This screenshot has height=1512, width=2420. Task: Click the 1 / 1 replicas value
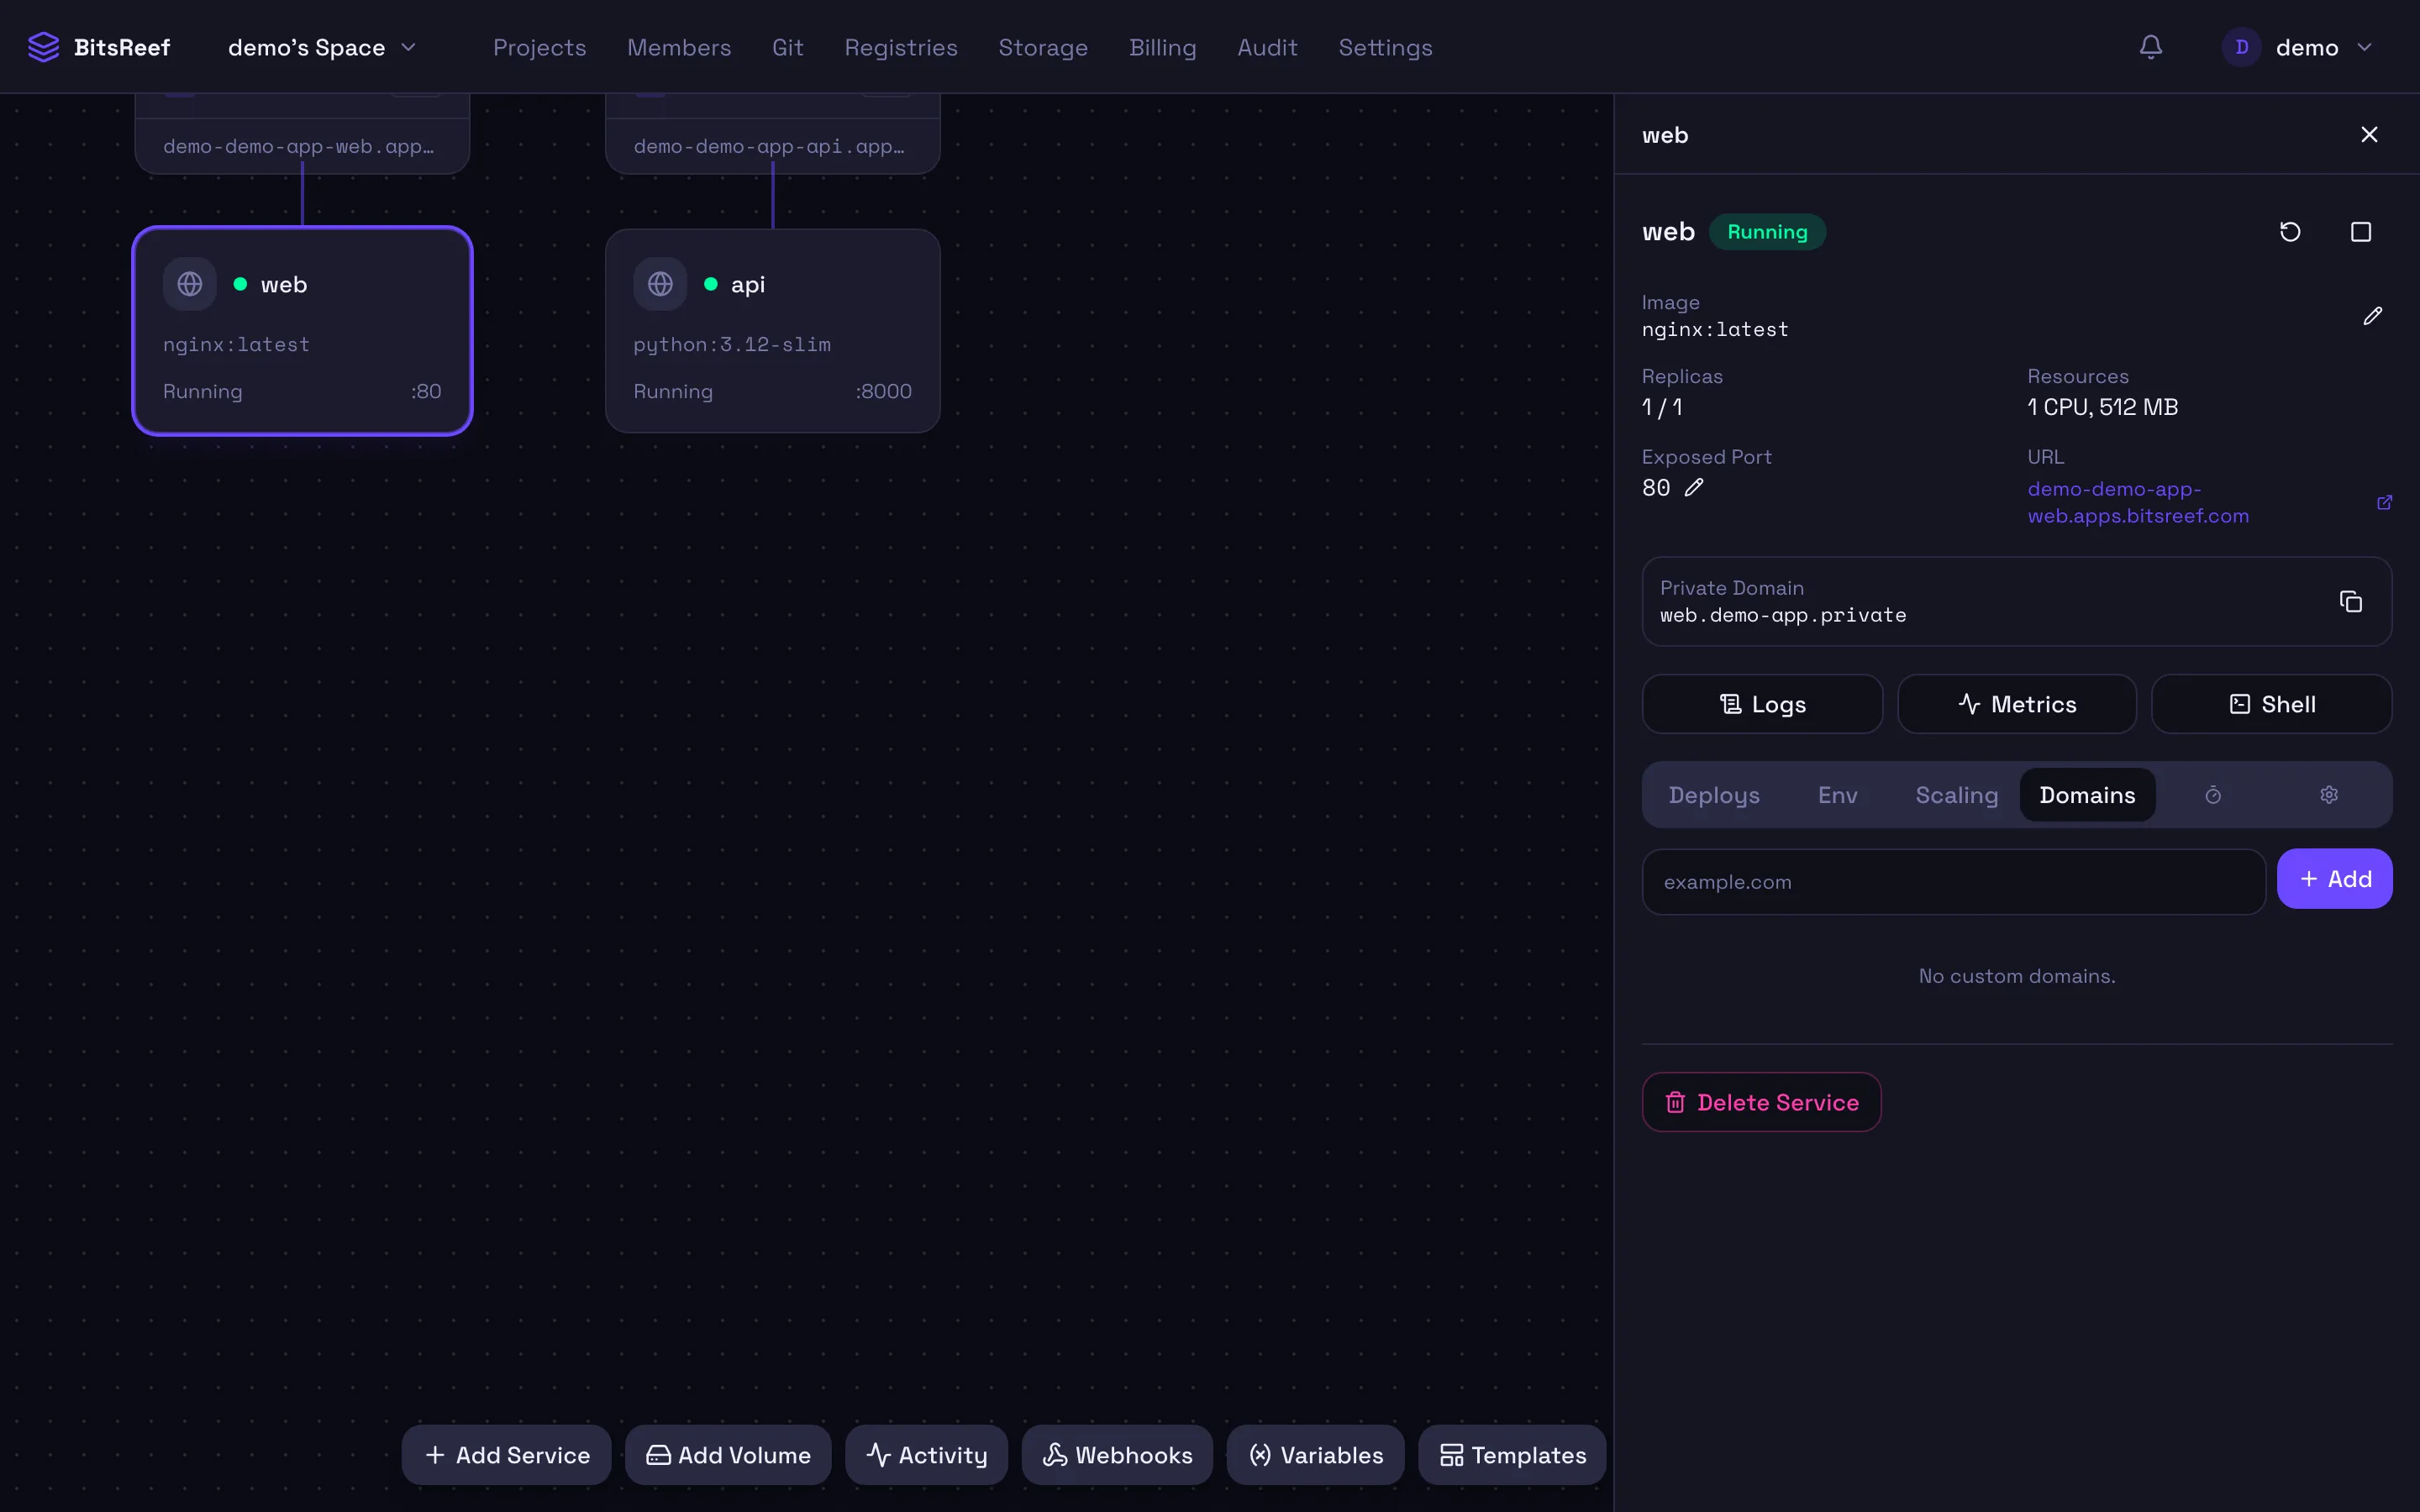(1662, 407)
